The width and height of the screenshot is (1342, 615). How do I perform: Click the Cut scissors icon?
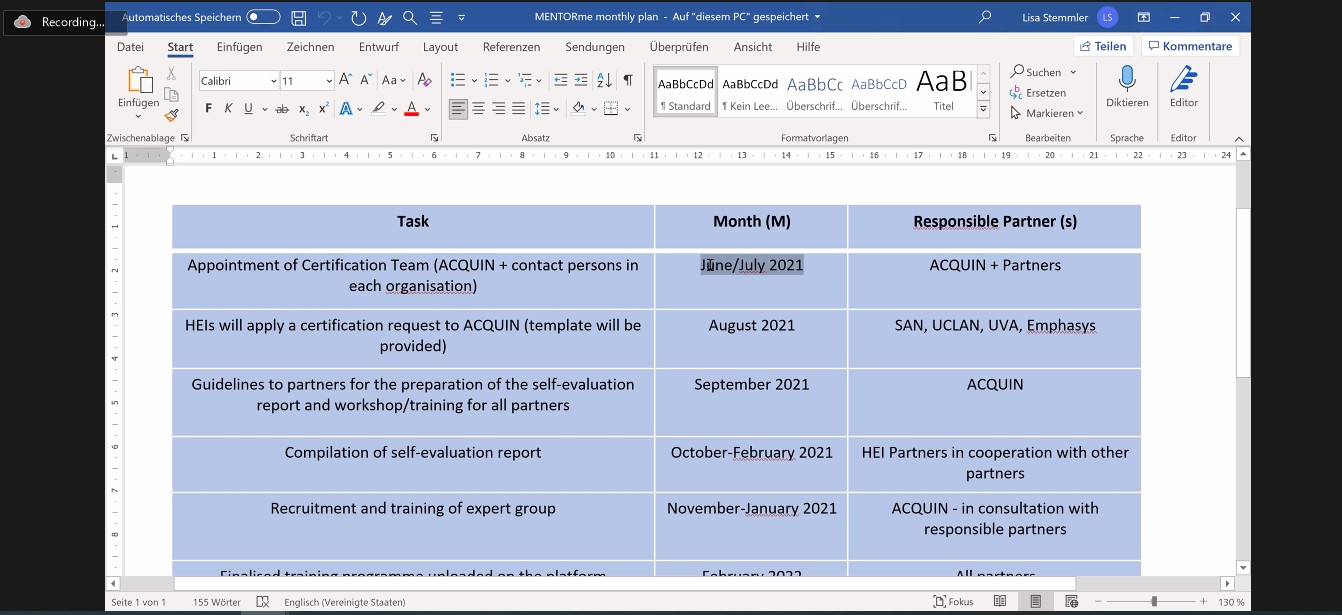pyautogui.click(x=171, y=73)
